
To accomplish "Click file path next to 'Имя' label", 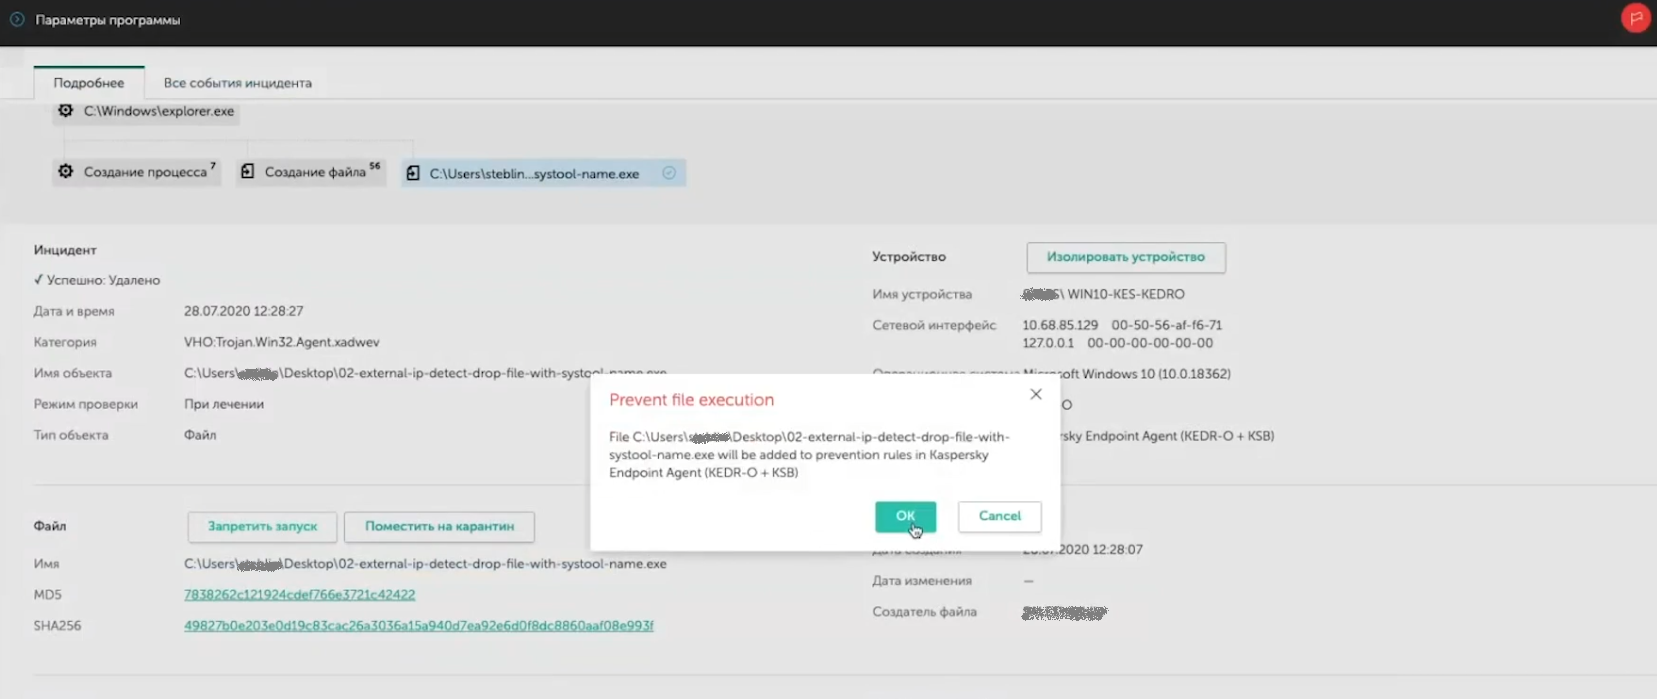I will coord(425,564).
